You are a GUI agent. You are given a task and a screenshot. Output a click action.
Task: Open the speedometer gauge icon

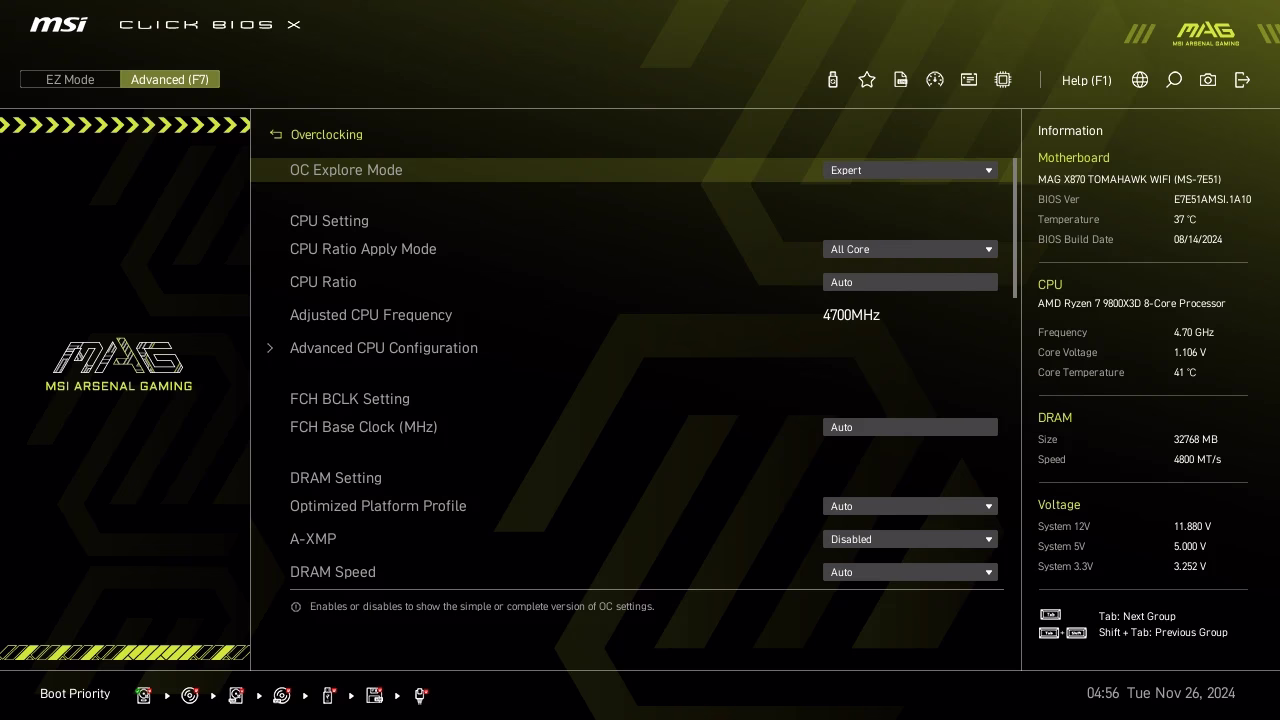tap(935, 80)
